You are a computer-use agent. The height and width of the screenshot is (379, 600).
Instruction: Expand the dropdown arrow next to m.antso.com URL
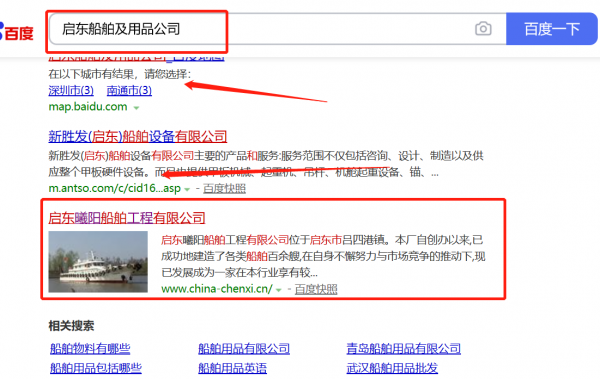pyautogui.click(x=187, y=190)
